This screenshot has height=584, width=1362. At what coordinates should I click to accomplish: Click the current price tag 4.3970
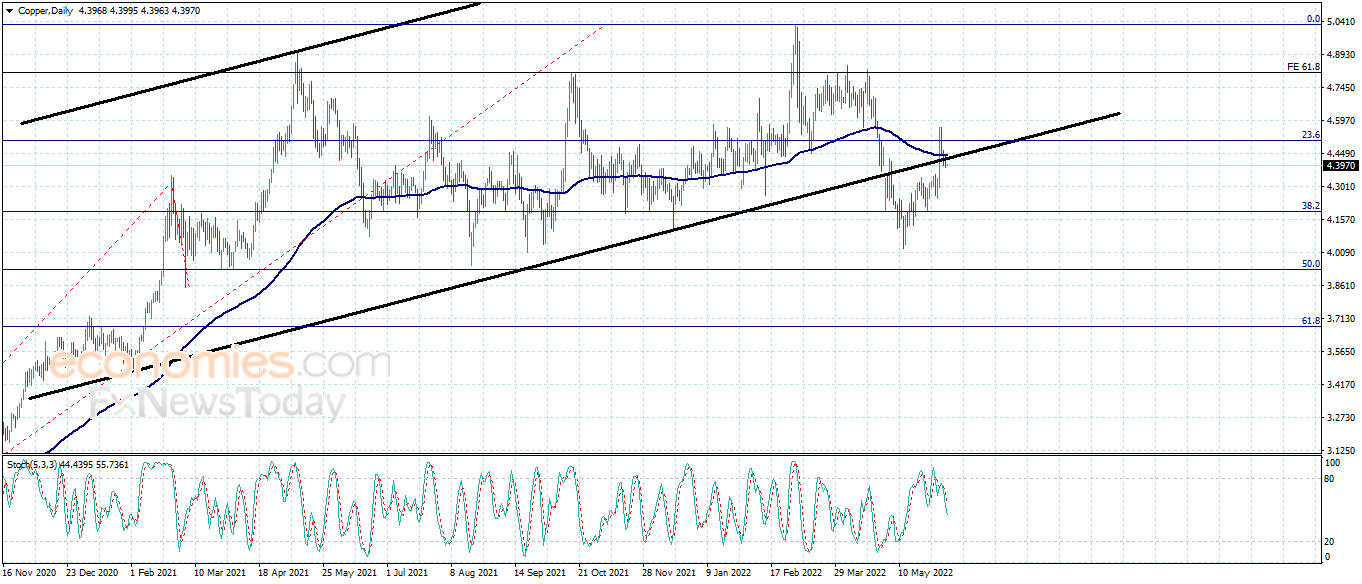[x=1340, y=165]
